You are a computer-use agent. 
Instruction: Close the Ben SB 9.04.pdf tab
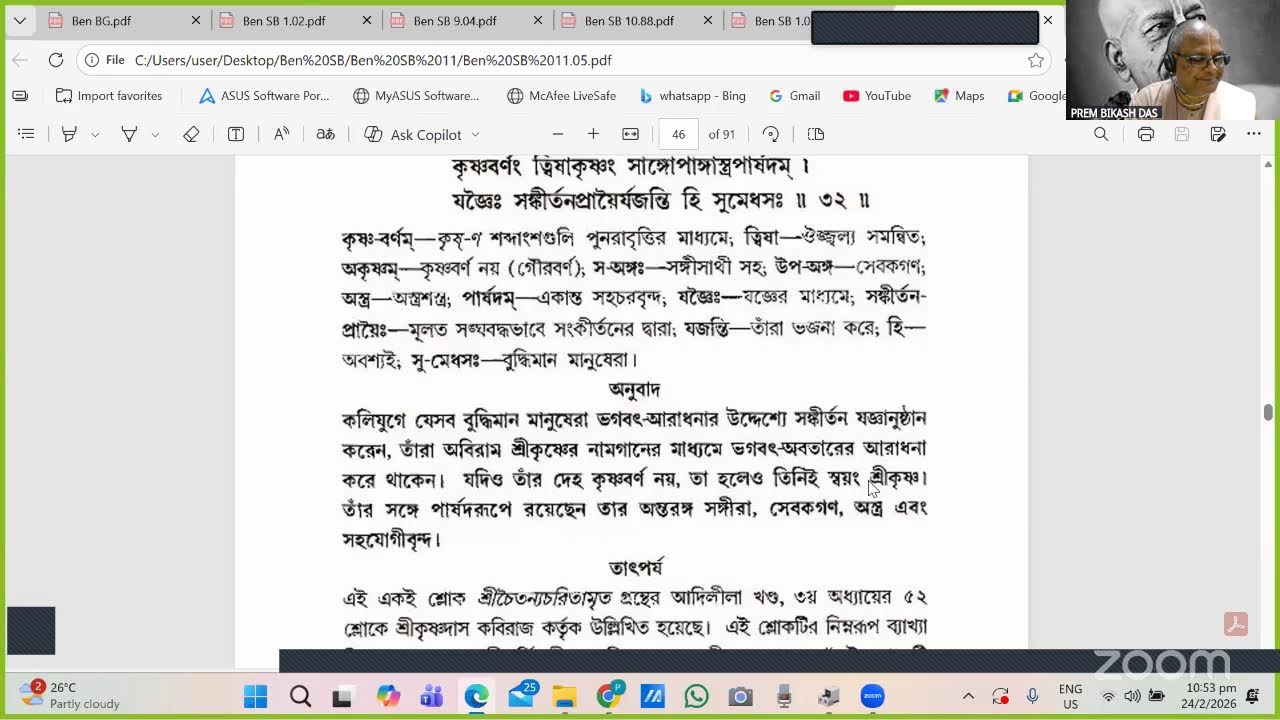(538, 20)
